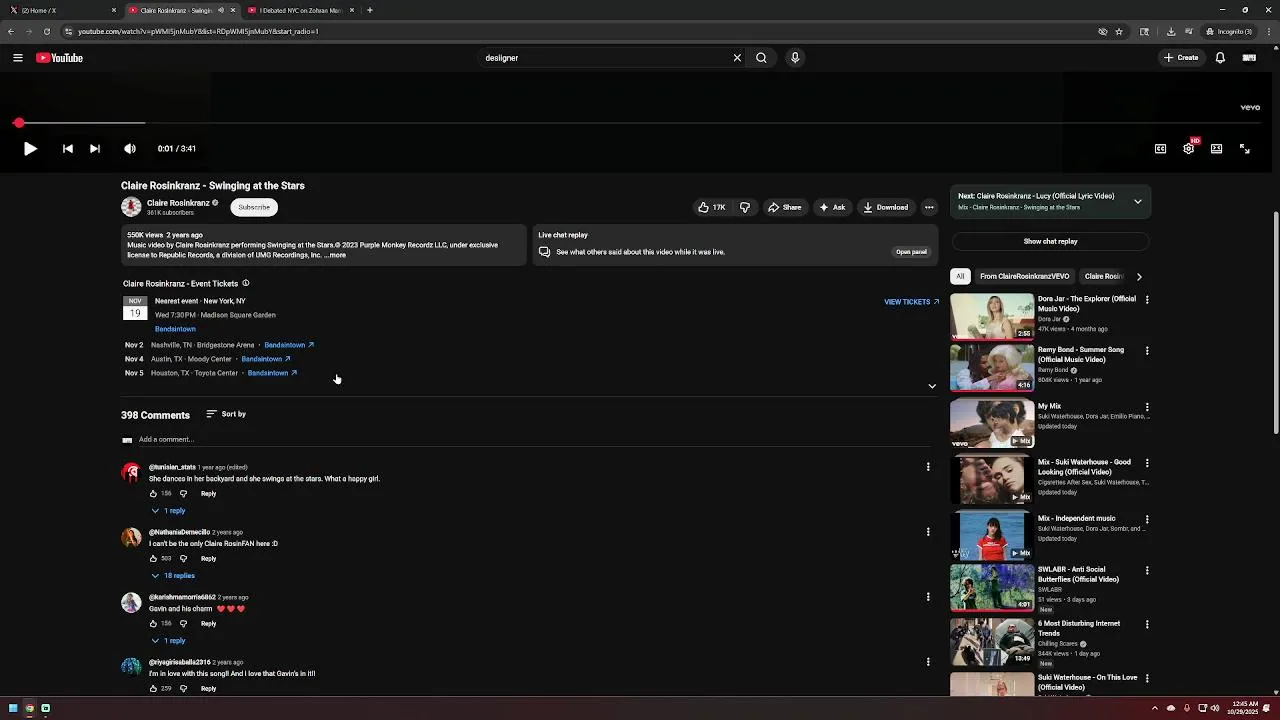Open VIEW TICKETS link
1280x720 pixels.
[x=911, y=301]
